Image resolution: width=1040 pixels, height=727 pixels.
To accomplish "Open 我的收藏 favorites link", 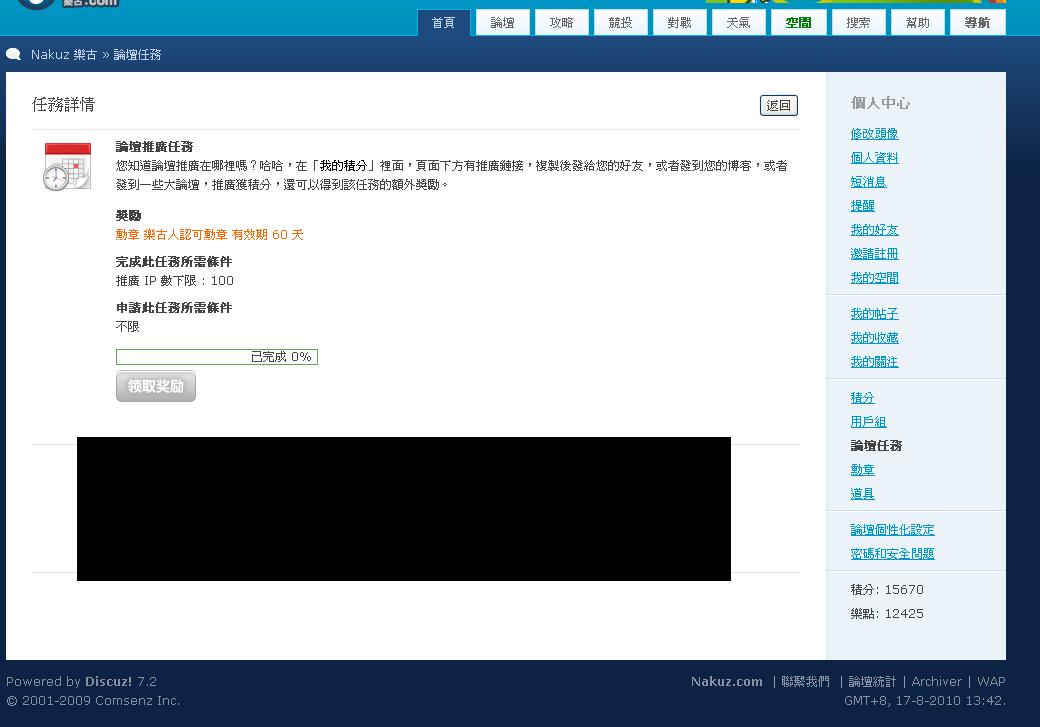I will pos(874,338).
